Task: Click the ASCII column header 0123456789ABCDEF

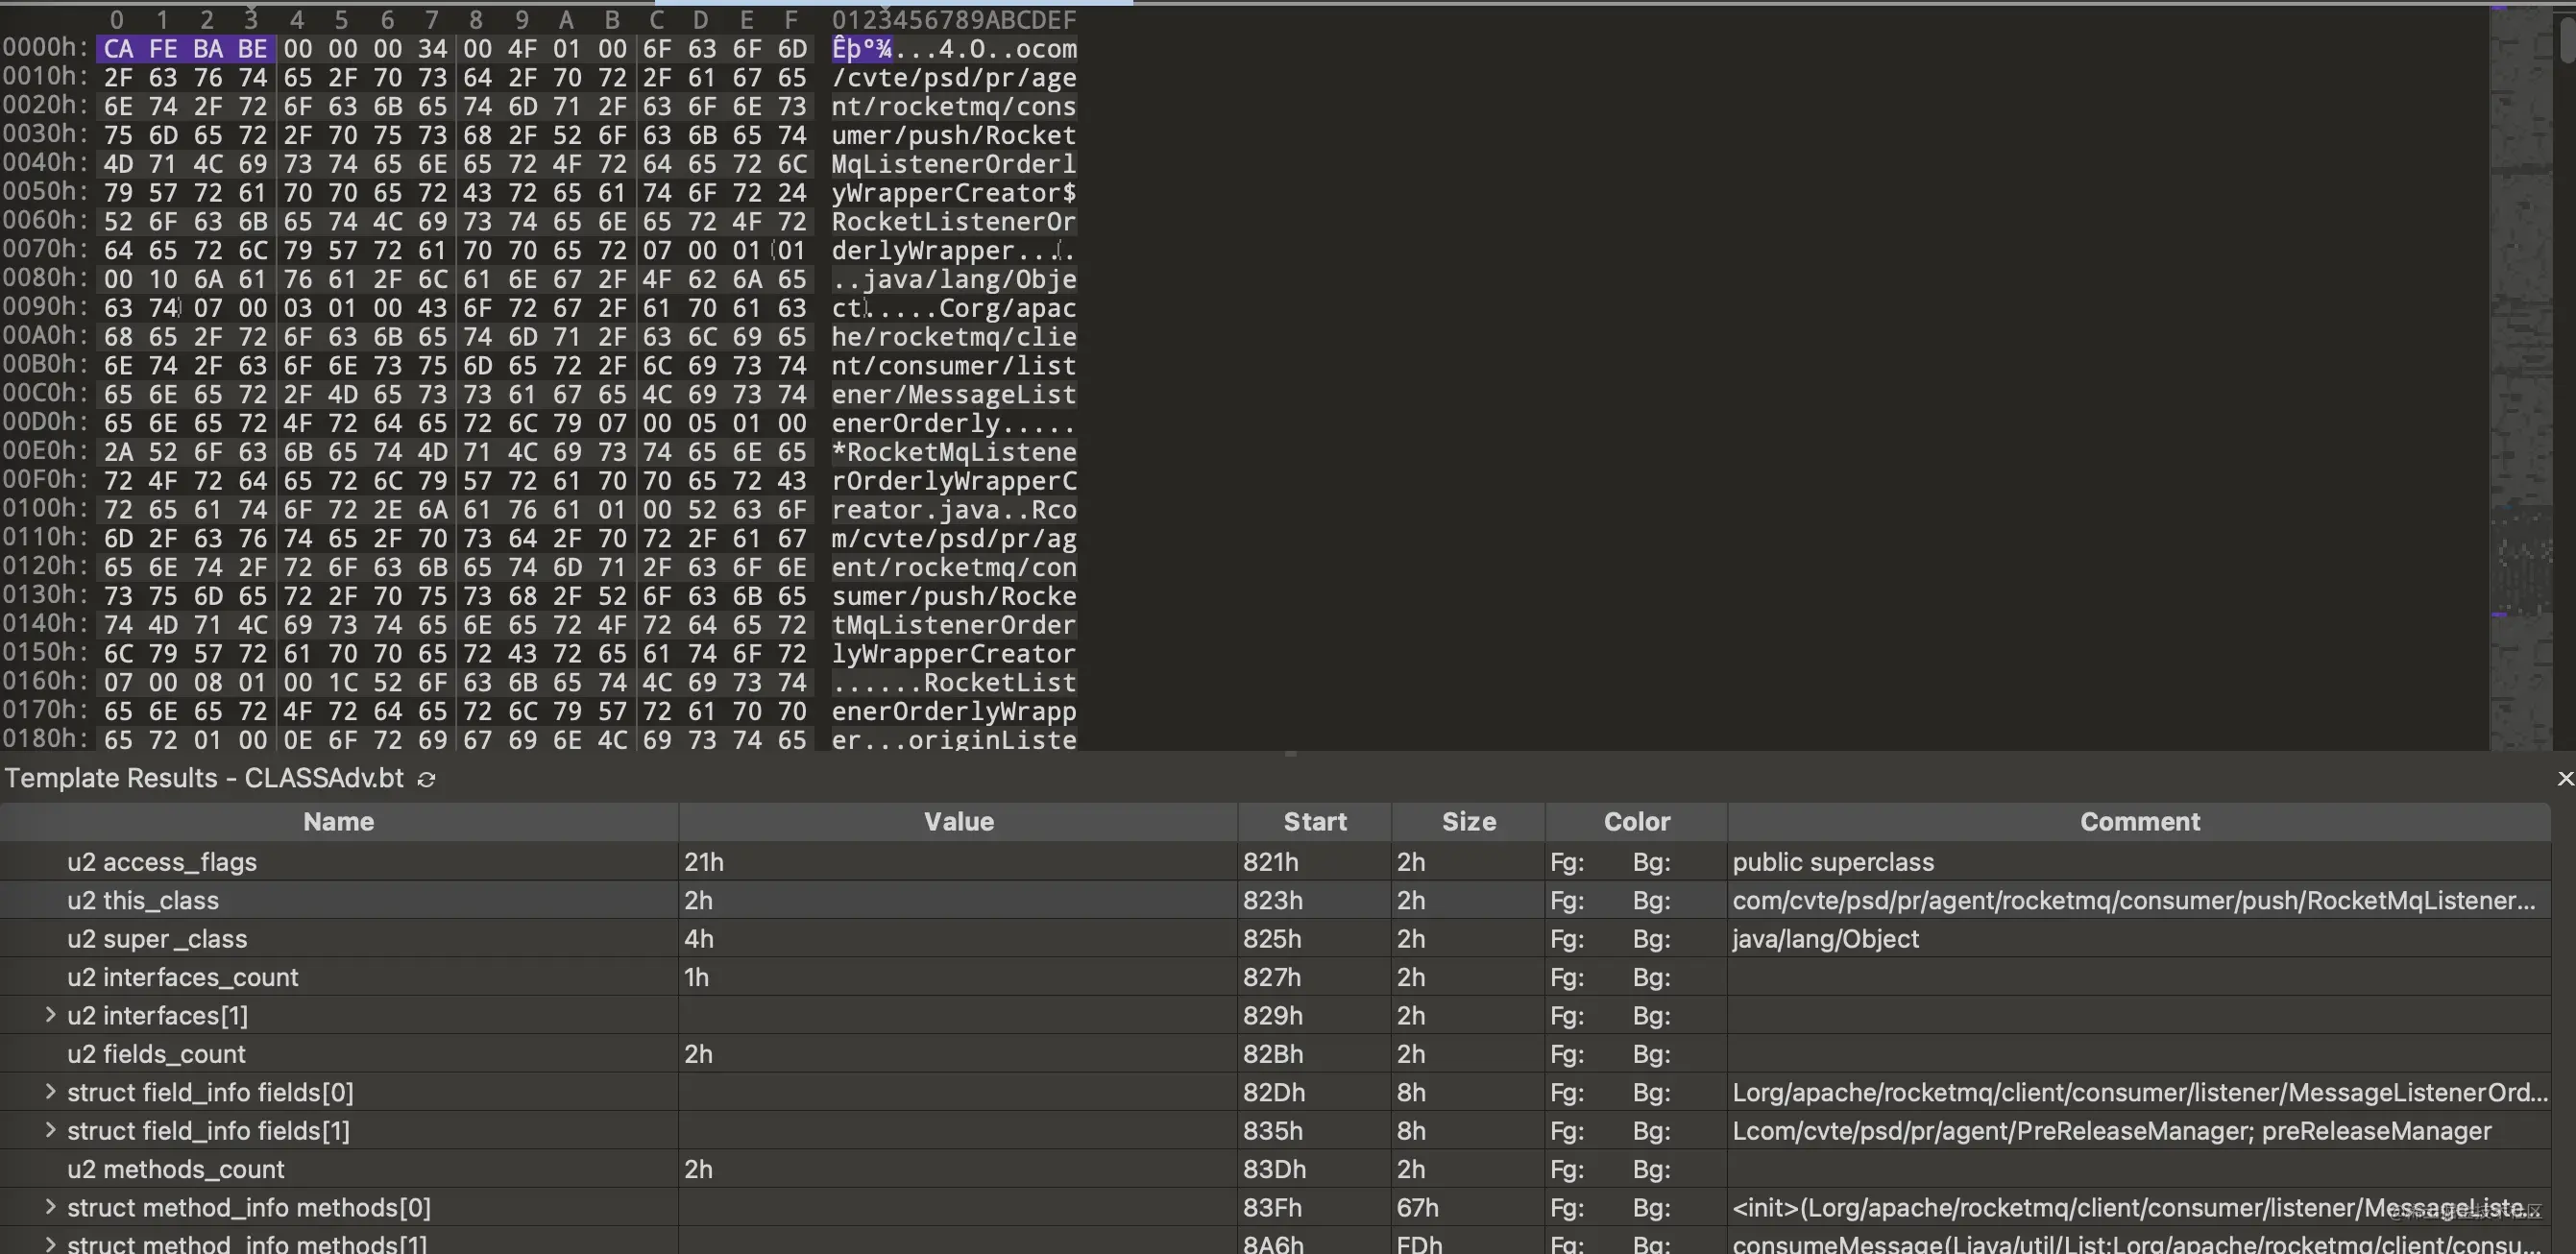Action: click(x=954, y=20)
